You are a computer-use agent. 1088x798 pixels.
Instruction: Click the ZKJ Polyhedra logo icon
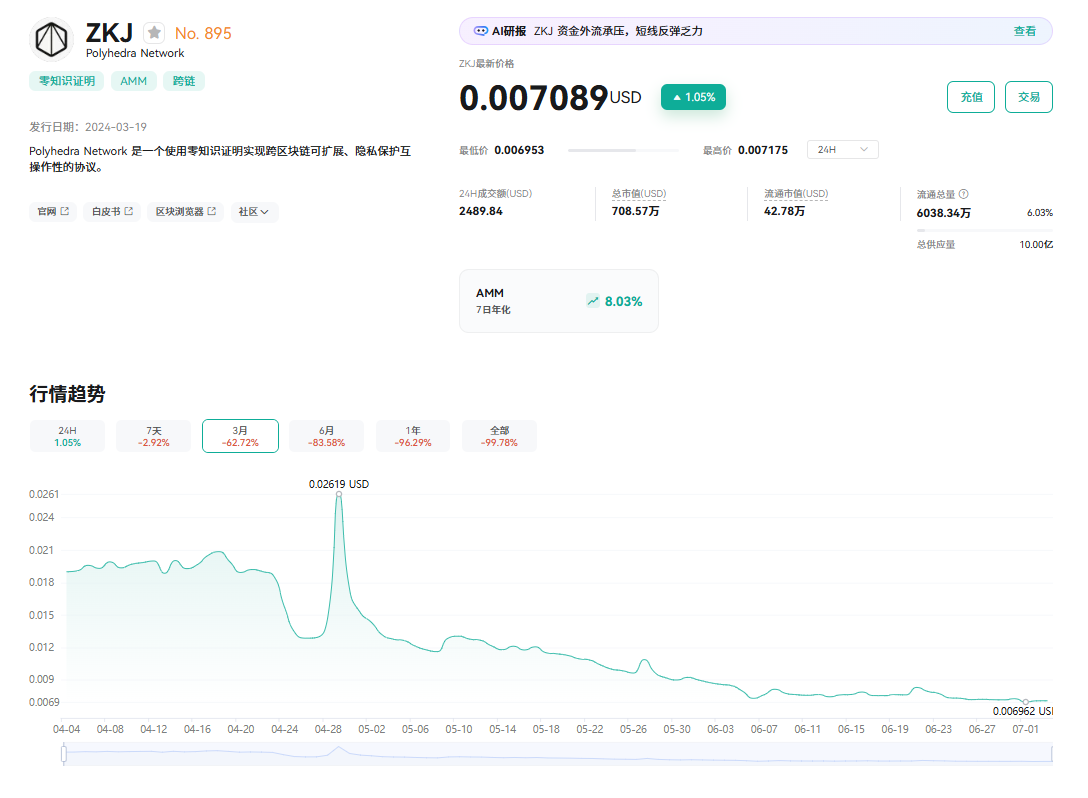click(x=52, y=40)
